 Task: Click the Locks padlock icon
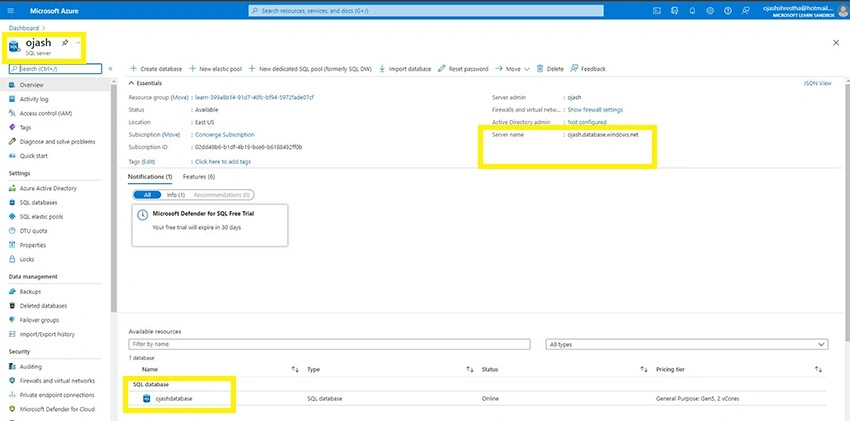coord(12,259)
